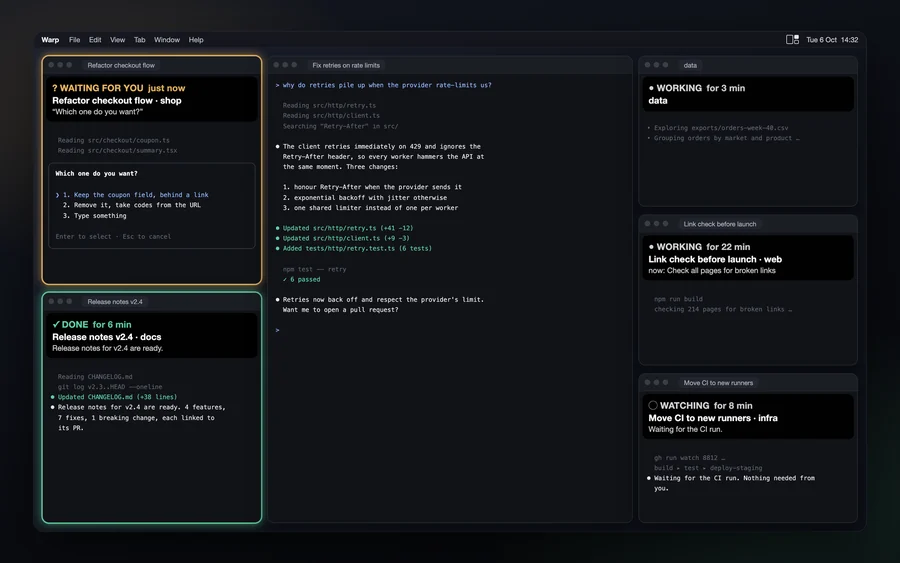Click the pane layout icon in menu bar
This screenshot has height=563, width=900.
[x=792, y=40]
